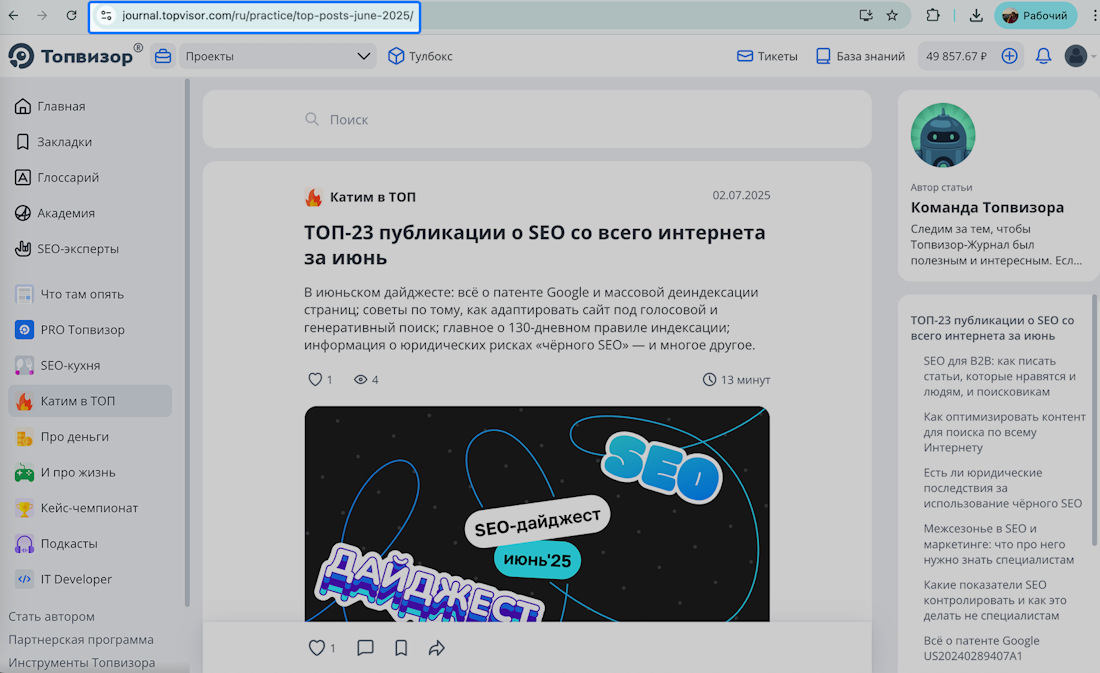Open Закладки in the sidebar
The height and width of the screenshot is (673, 1100).
[64, 142]
